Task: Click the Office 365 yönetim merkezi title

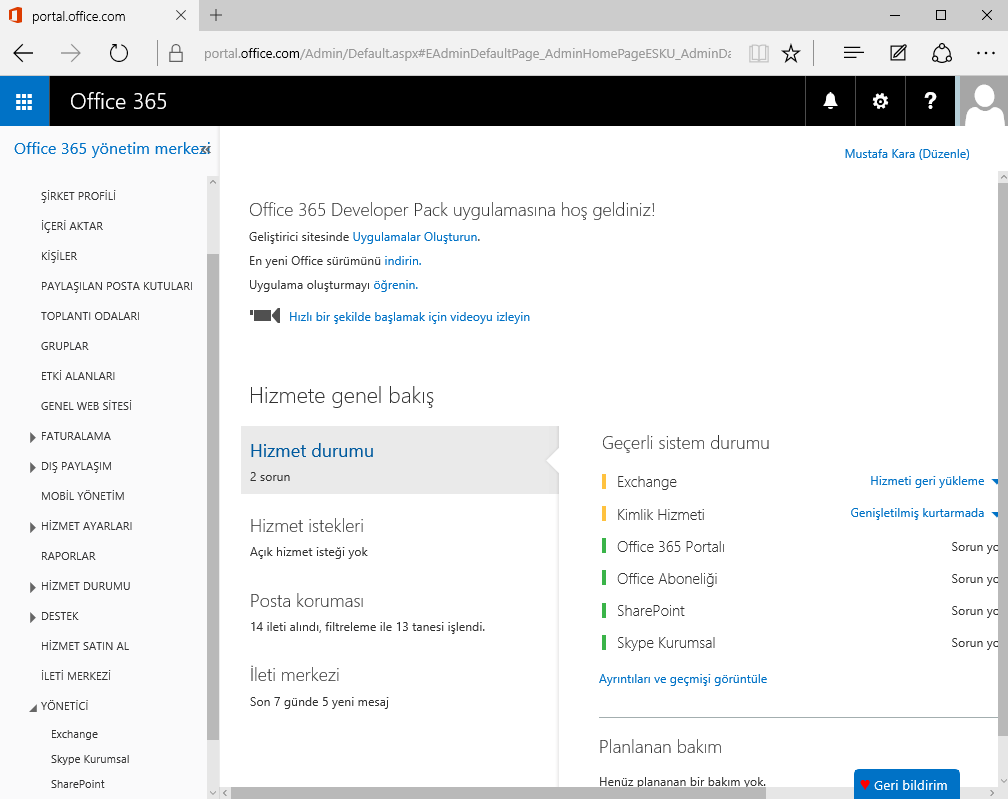Action: (x=112, y=149)
